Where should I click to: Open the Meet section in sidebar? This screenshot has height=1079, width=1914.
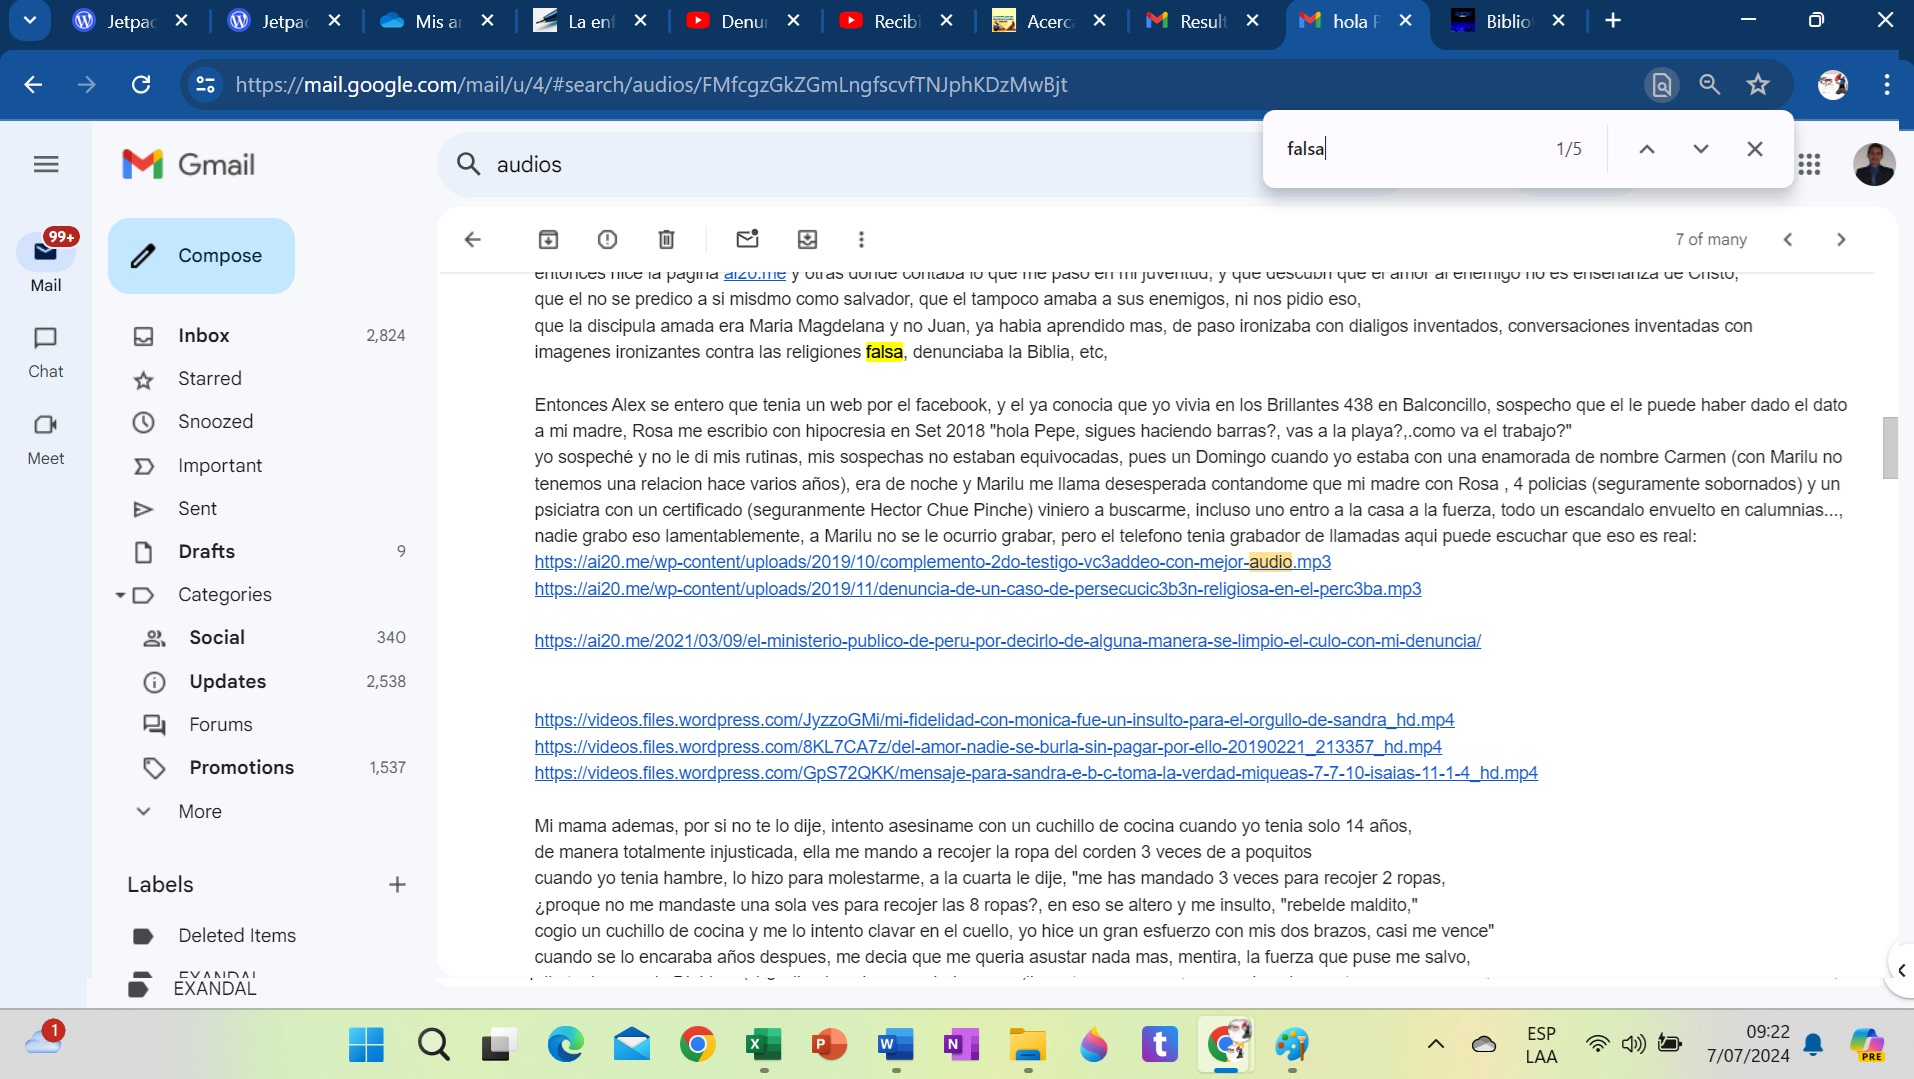tap(45, 438)
